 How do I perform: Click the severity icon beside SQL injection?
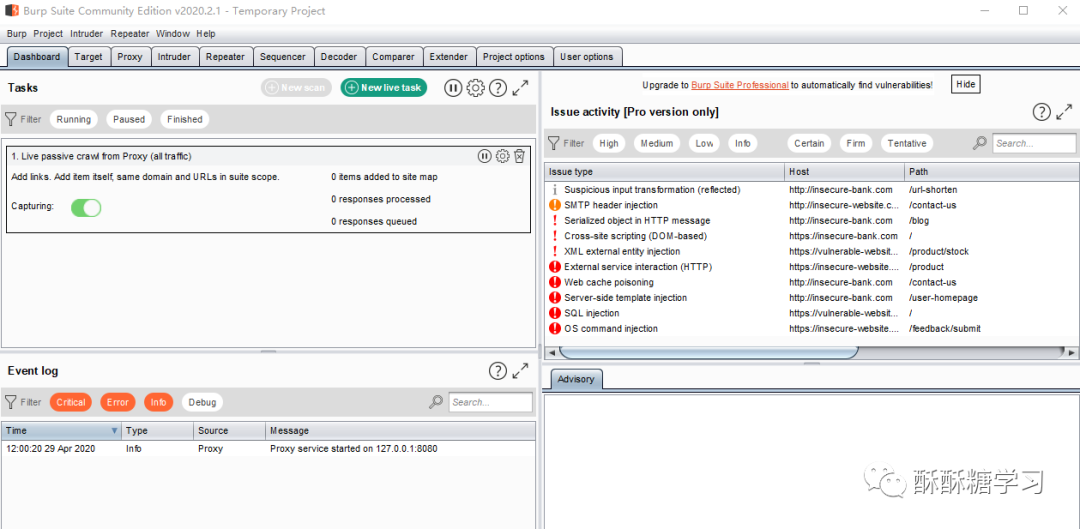[x=554, y=313]
